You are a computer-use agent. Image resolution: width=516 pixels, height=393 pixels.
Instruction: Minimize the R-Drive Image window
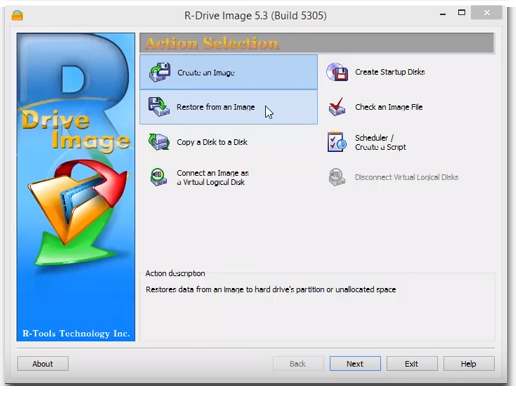click(x=443, y=14)
